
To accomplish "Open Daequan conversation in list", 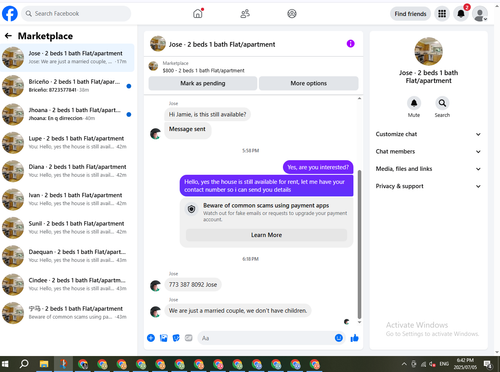I will [67, 256].
